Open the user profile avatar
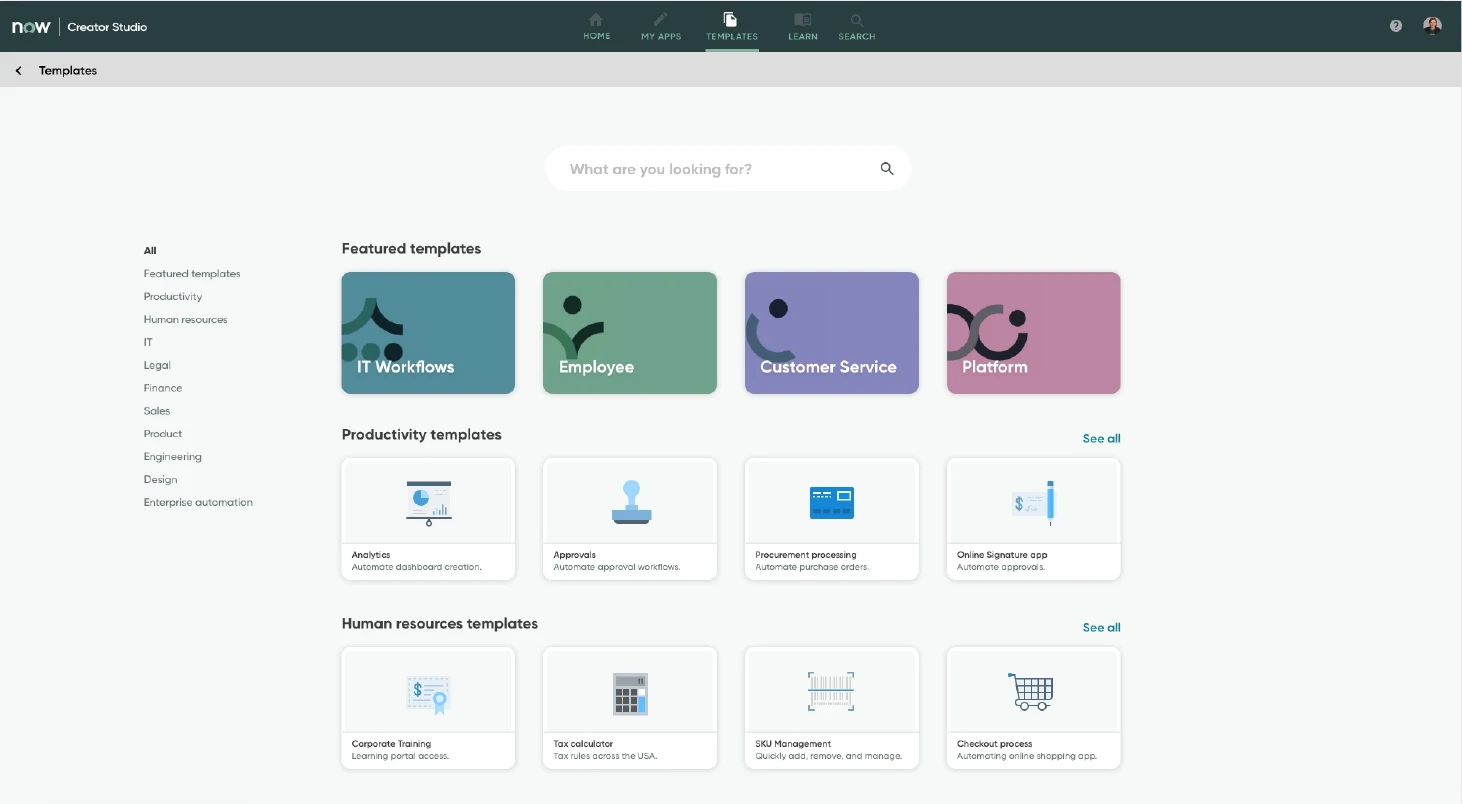Image resolution: width=1462 pixels, height=804 pixels. click(1433, 26)
